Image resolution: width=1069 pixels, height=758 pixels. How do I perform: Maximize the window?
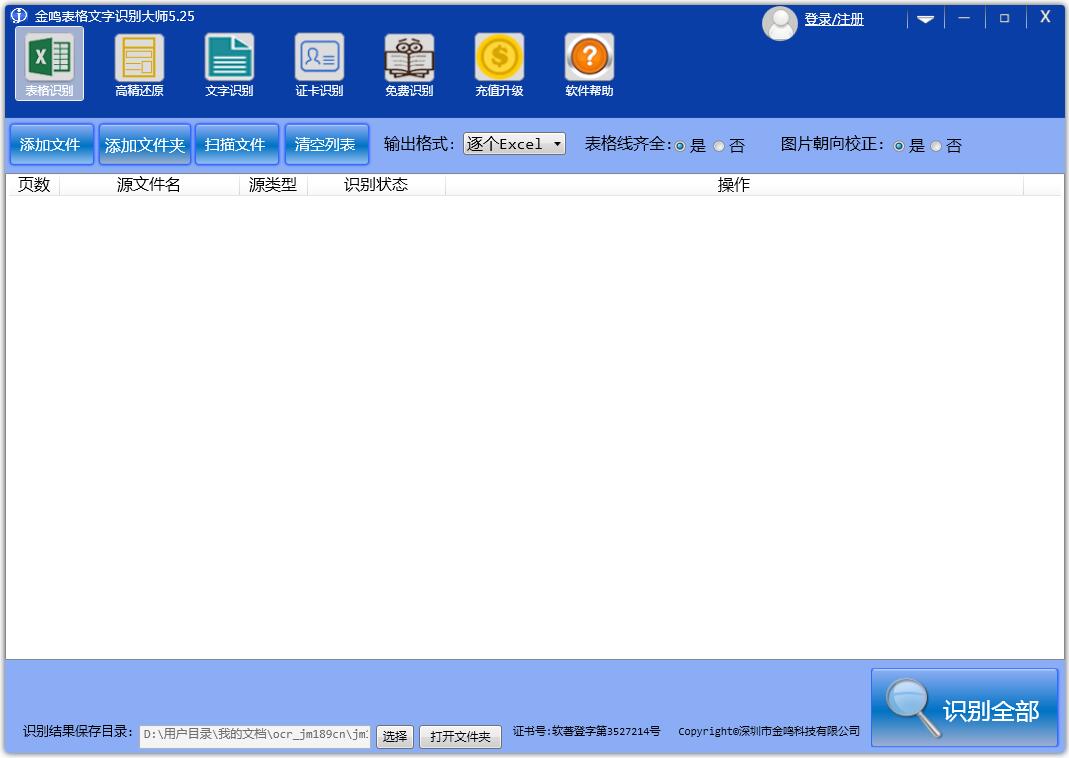coord(1004,18)
